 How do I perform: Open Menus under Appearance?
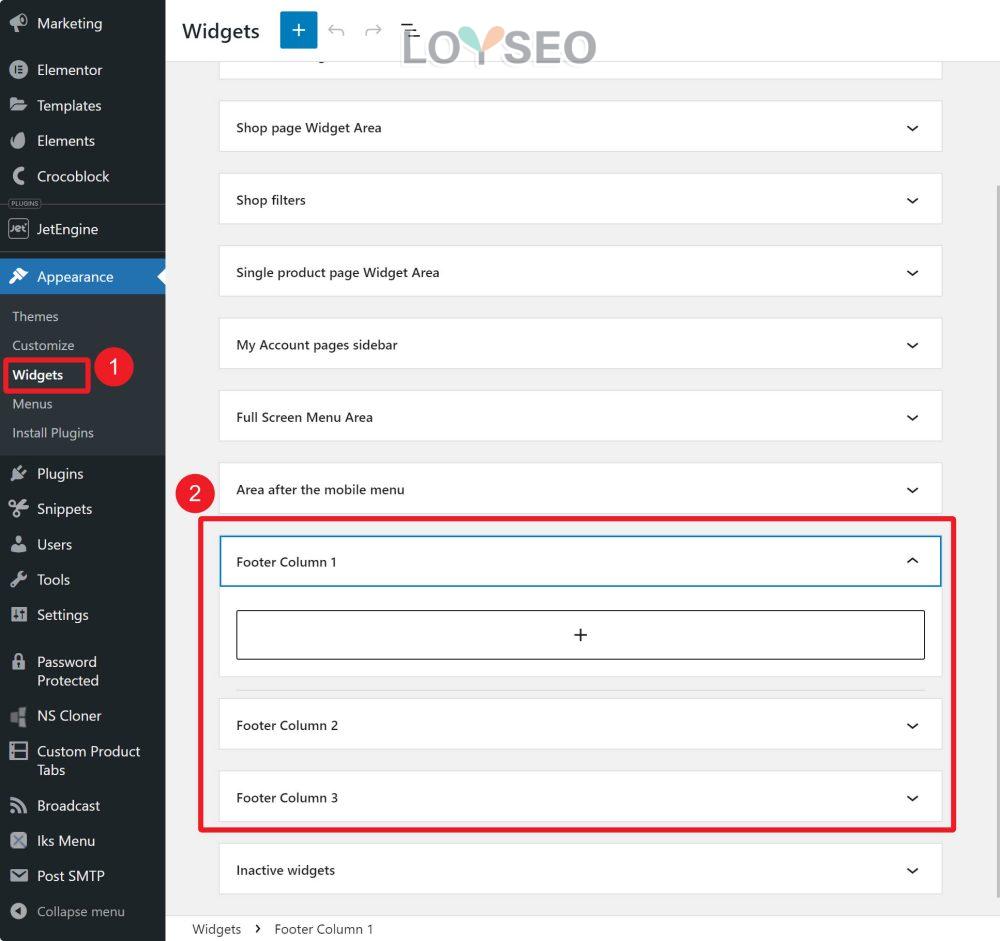tap(32, 404)
